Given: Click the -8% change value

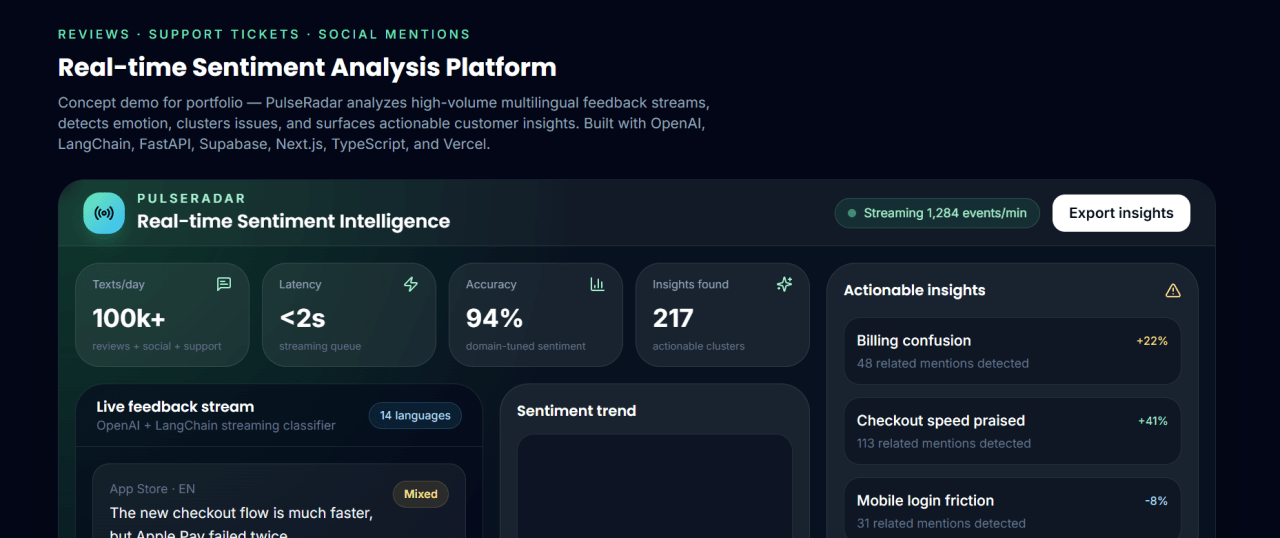Looking at the screenshot, I should [1156, 501].
